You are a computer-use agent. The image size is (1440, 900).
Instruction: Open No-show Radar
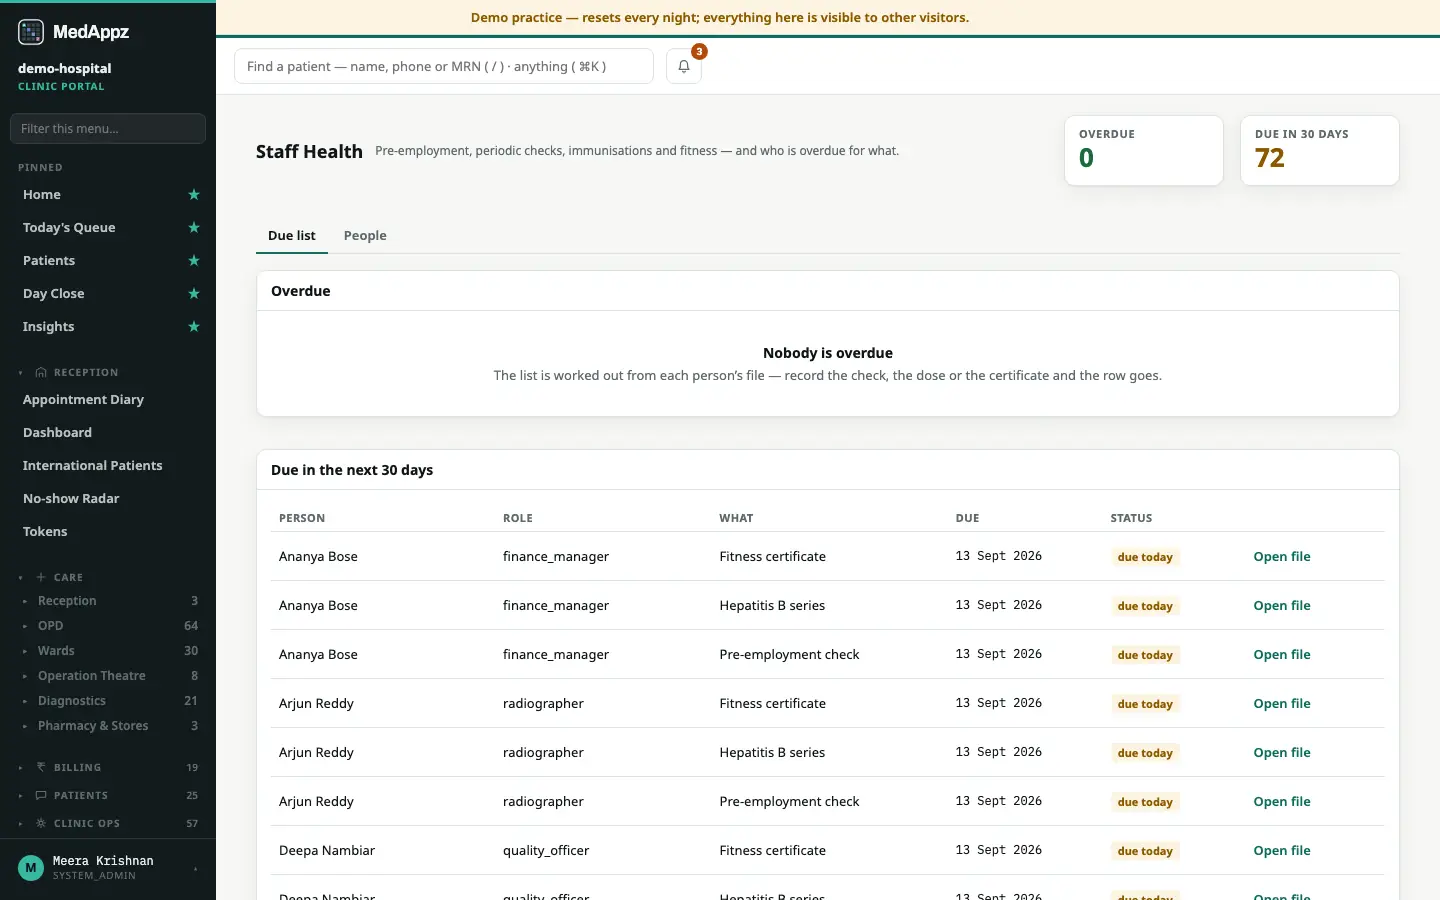[x=71, y=499]
